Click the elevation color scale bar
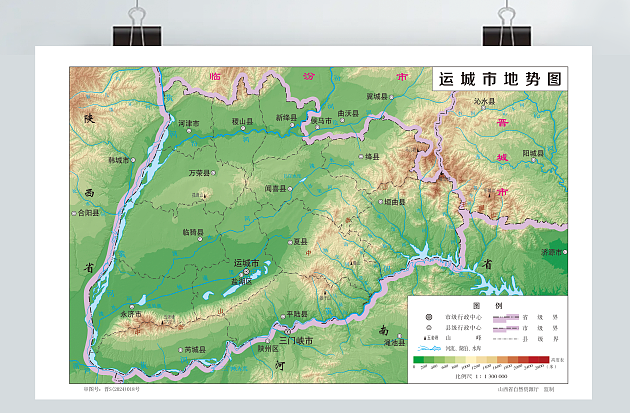This screenshot has width=630, height=413. (x=480, y=358)
